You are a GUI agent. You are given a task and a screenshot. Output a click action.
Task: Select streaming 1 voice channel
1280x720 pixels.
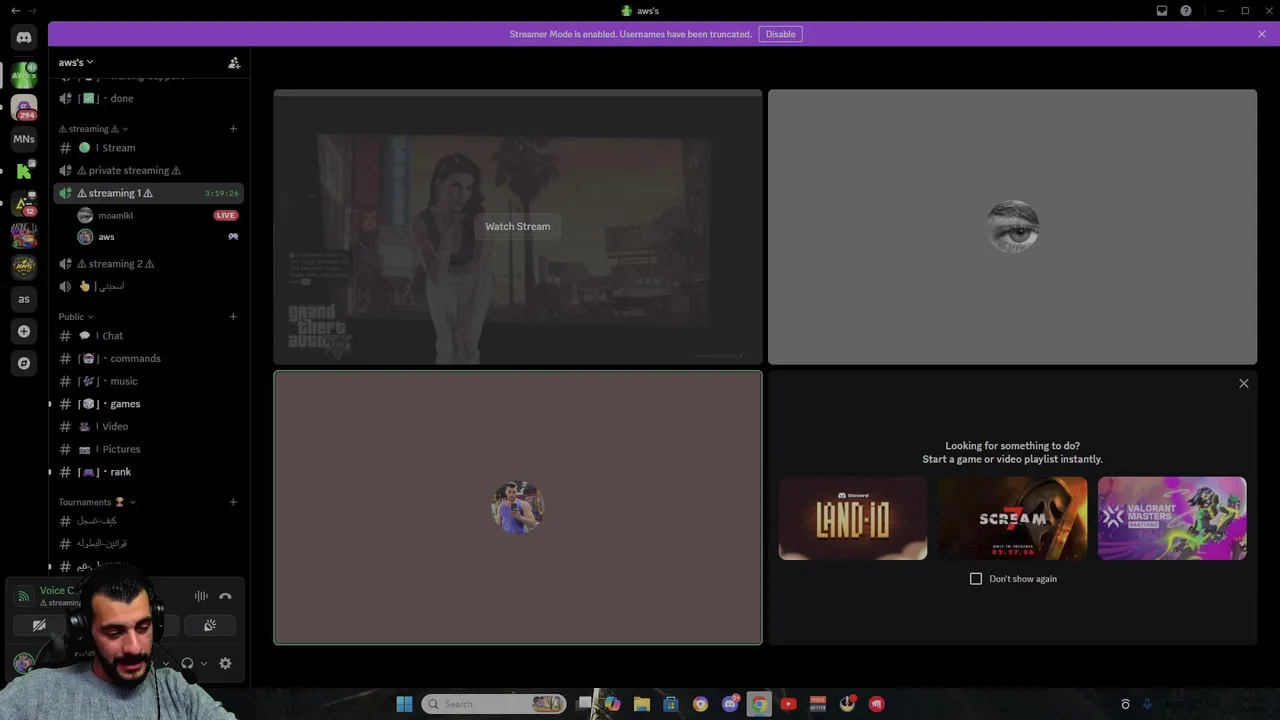[x=148, y=193]
